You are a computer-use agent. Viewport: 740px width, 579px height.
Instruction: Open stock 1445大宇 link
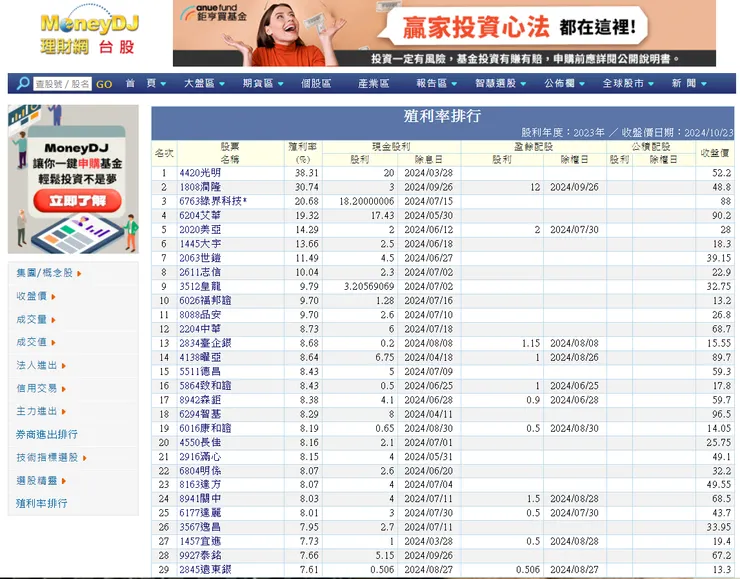click(x=200, y=244)
